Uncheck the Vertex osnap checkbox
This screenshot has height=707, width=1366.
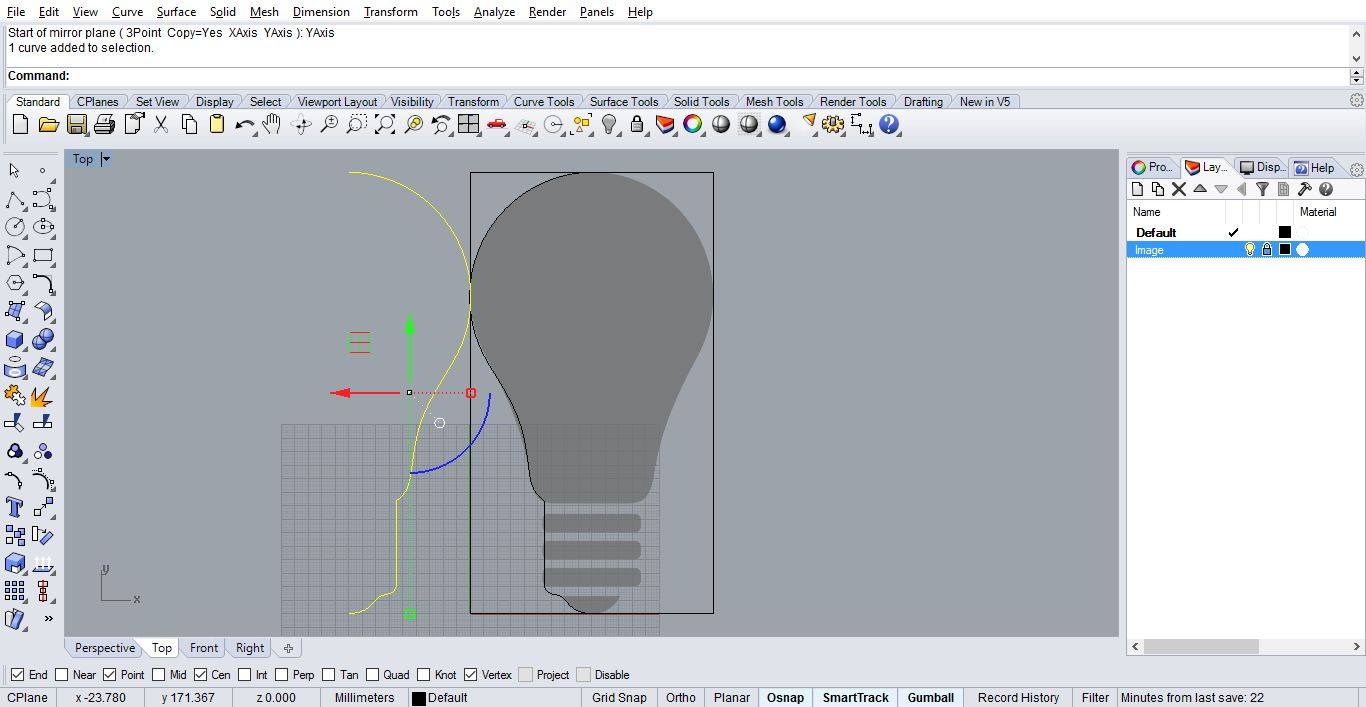pyautogui.click(x=471, y=675)
